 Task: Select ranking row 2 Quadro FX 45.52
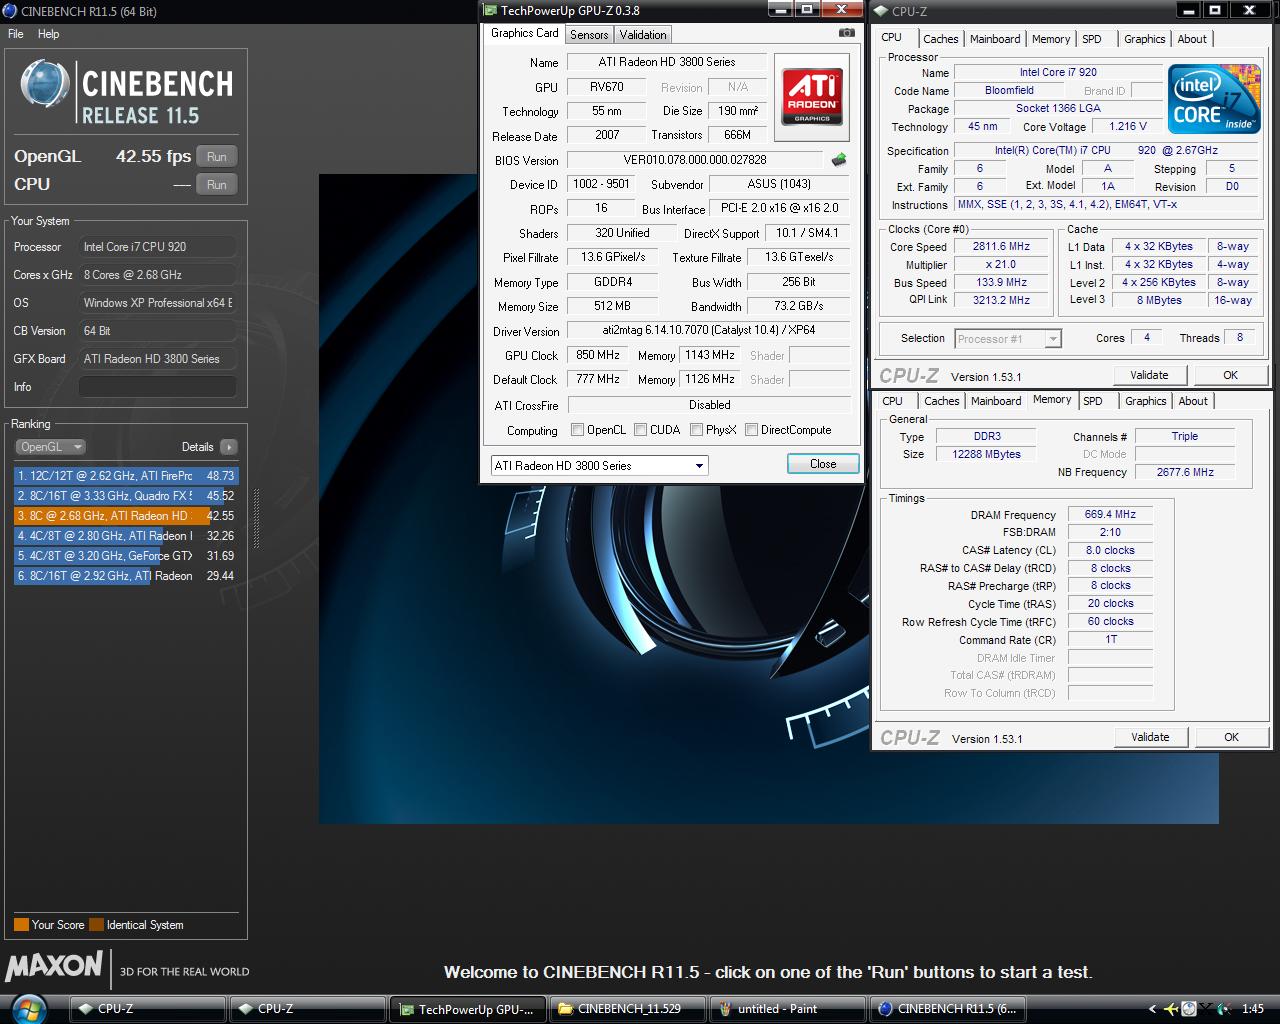pos(126,496)
